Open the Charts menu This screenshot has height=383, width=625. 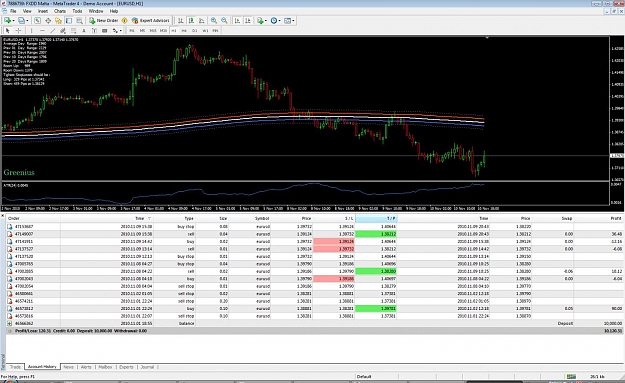coord(60,11)
